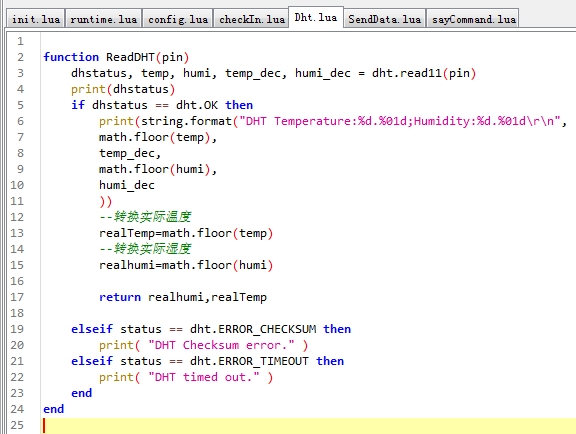The width and height of the screenshot is (576, 434).
Task: Select the config.lua tab
Action: (x=178, y=19)
